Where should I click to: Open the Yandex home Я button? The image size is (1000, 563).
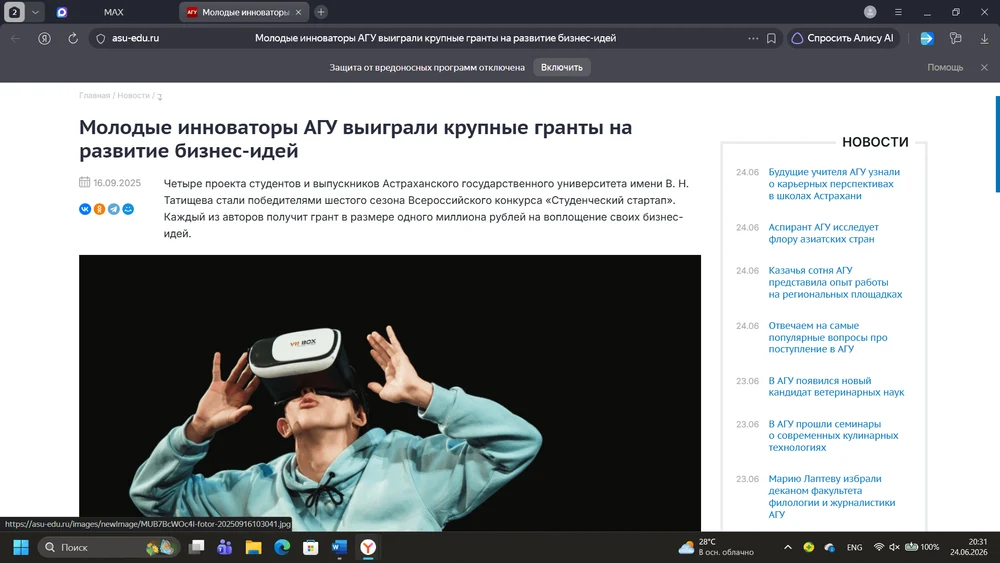pos(44,38)
